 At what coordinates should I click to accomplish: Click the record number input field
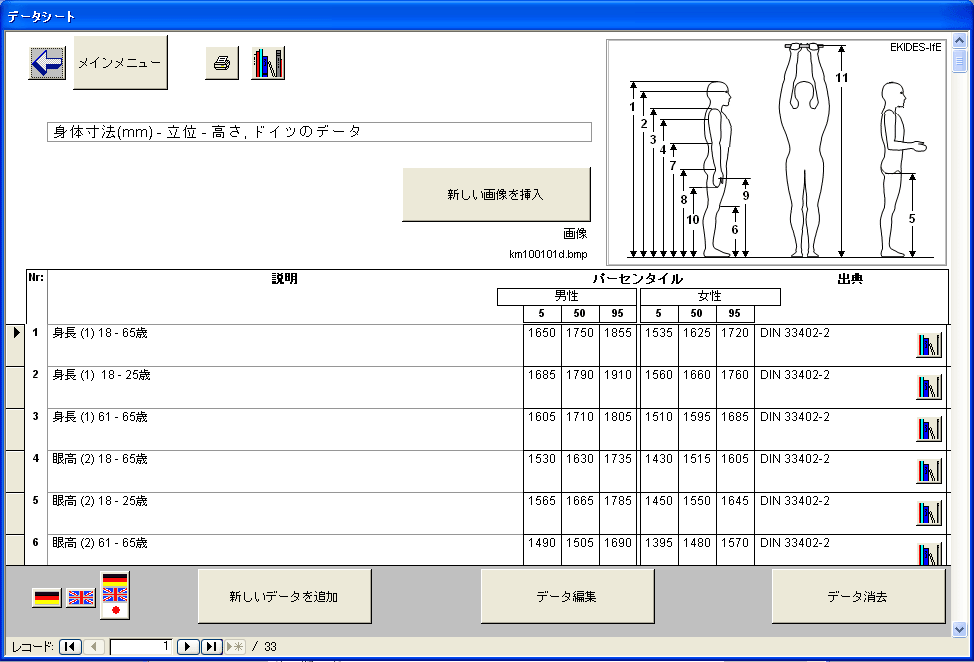coord(140,647)
